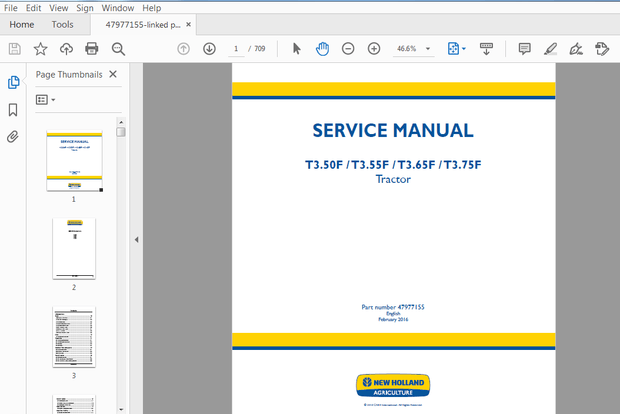Choose the arrow Selection tool
The width and height of the screenshot is (620, 414).
pyautogui.click(x=296, y=49)
